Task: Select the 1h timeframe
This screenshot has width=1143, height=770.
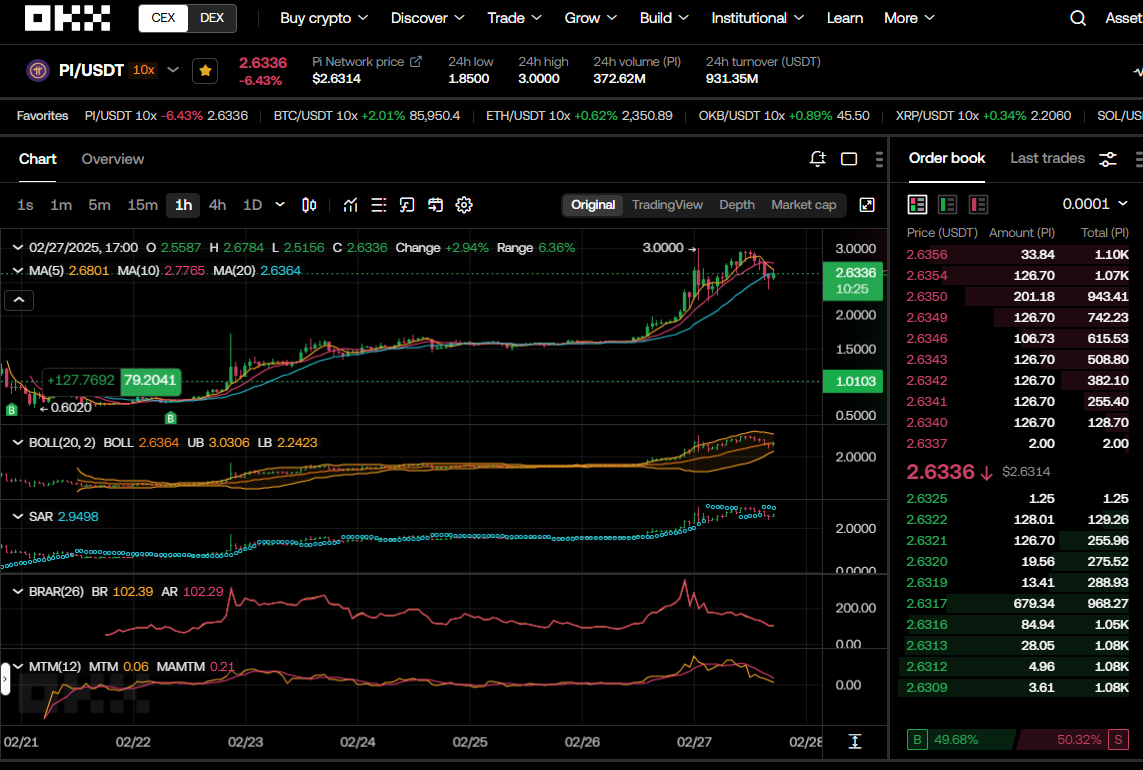Action: [x=184, y=205]
